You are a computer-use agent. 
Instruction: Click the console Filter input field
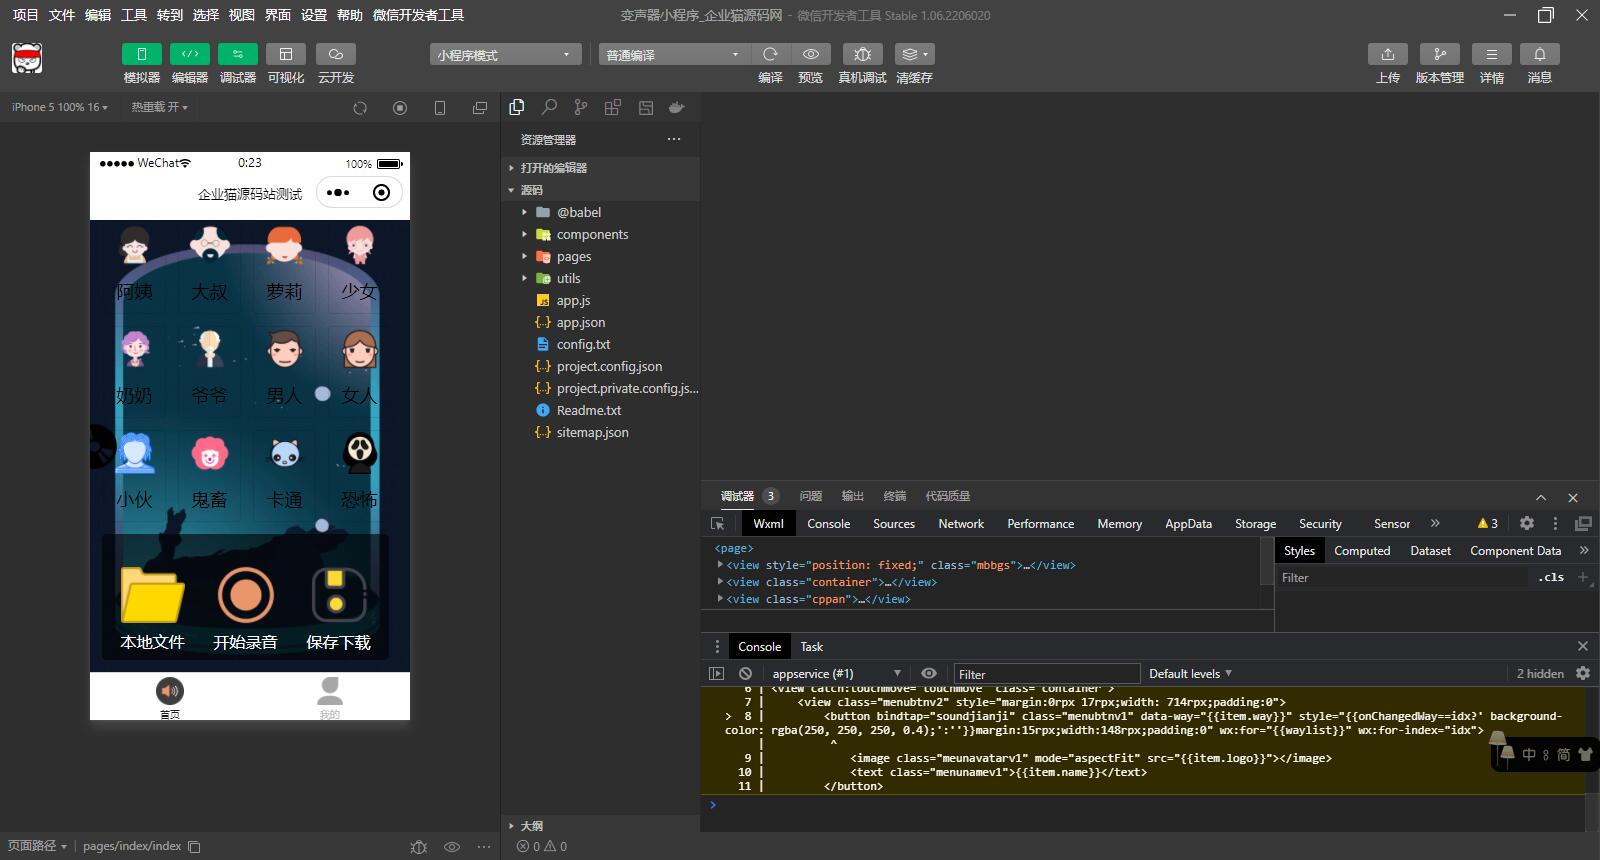coord(1046,674)
